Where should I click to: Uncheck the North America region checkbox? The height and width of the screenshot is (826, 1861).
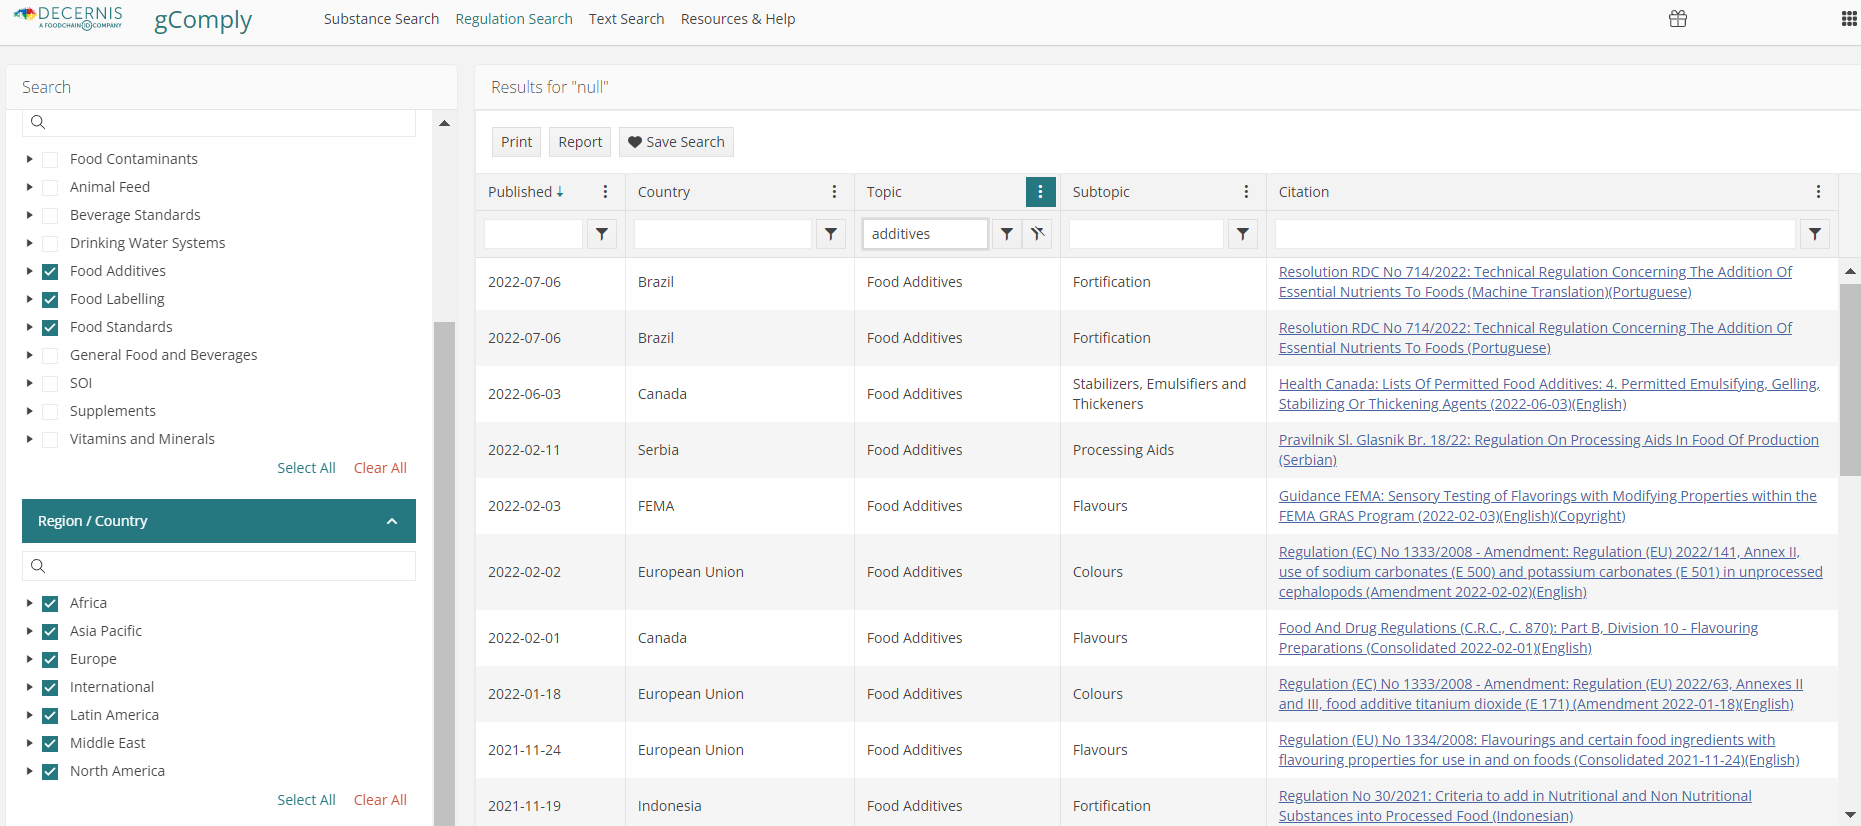(x=50, y=772)
